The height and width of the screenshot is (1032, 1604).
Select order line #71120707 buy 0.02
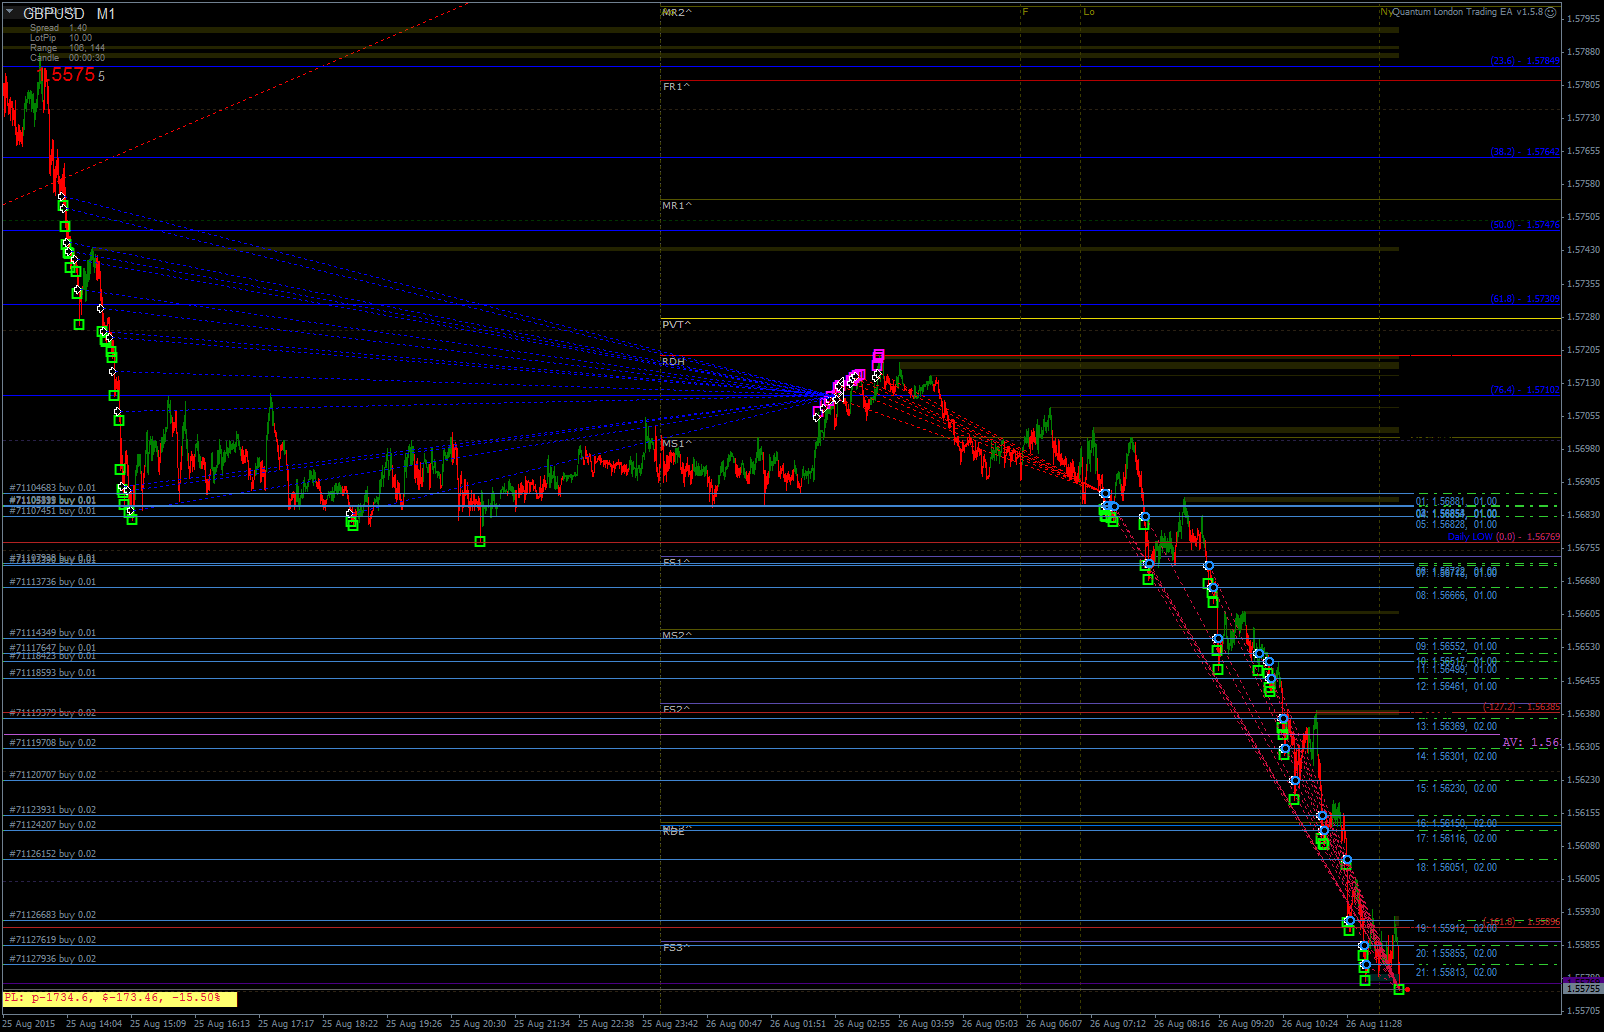53,775
